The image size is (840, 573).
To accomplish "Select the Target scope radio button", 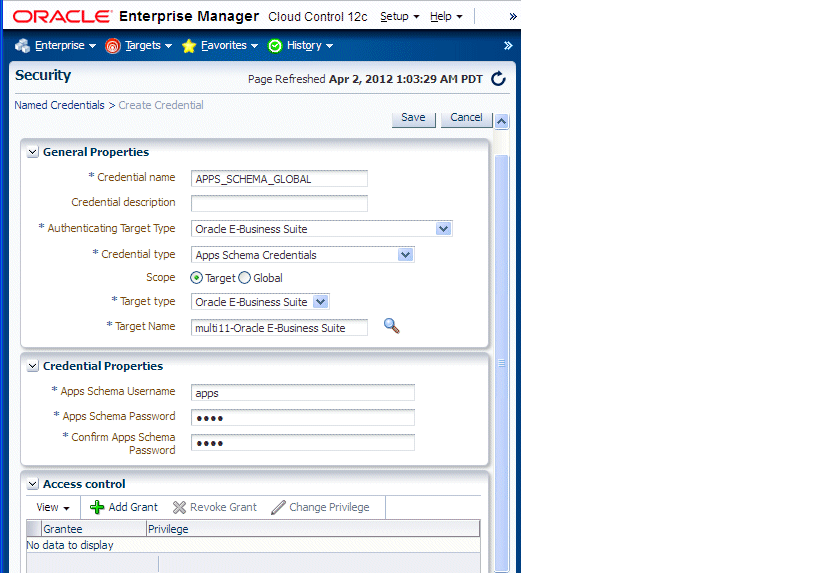I will click(197, 278).
